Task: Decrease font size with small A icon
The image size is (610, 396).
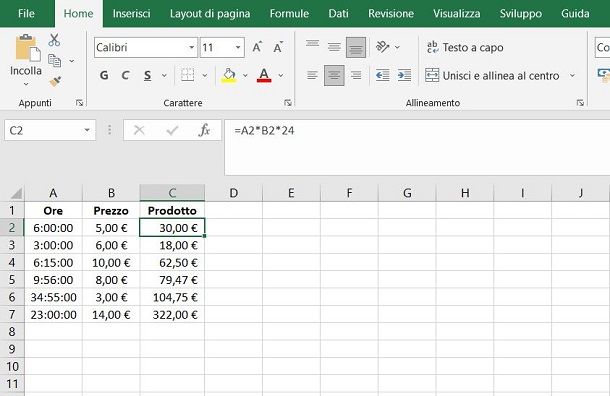Action: (x=278, y=47)
